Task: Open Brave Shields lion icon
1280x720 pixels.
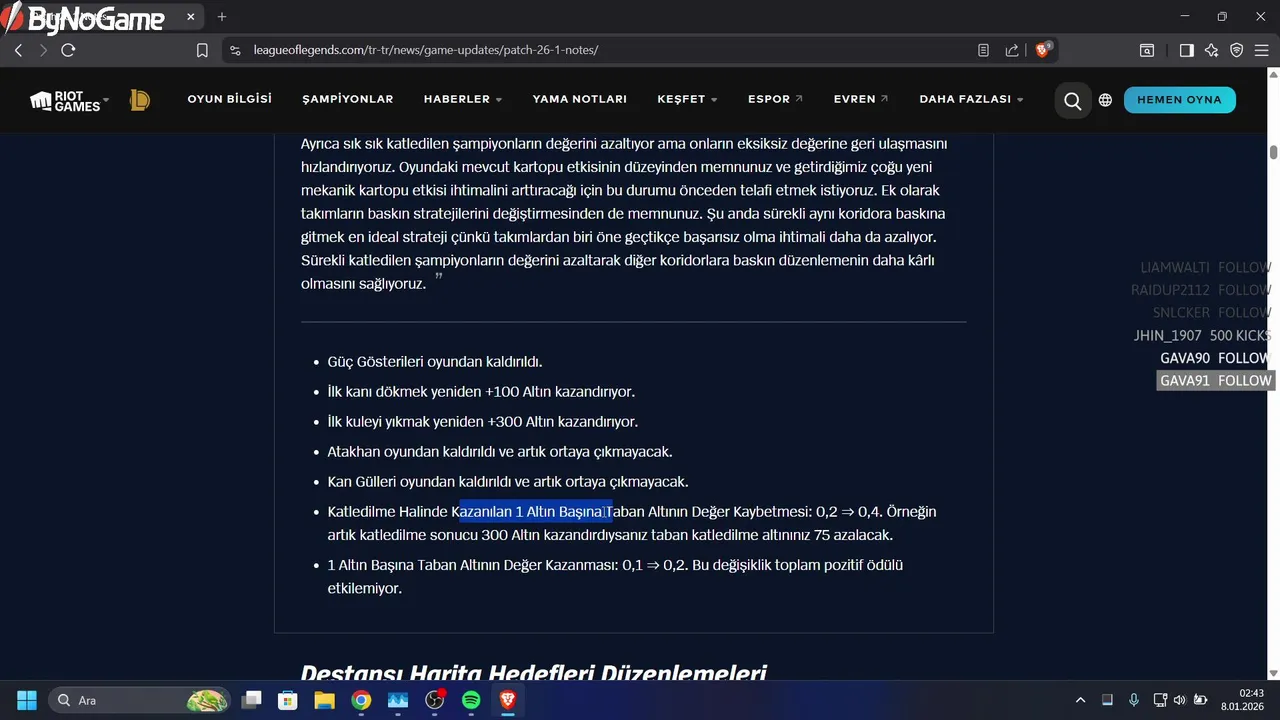Action: click(1043, 50)
